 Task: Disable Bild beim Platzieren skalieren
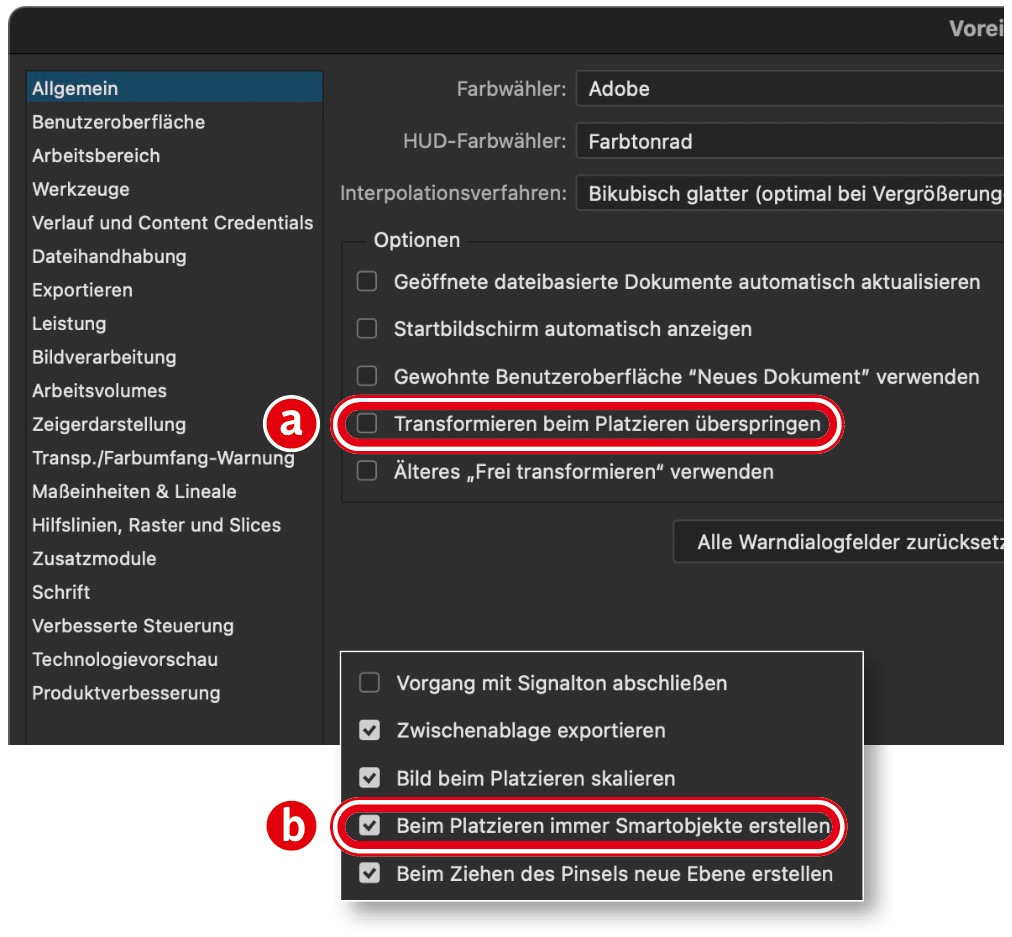pos(370,778)
